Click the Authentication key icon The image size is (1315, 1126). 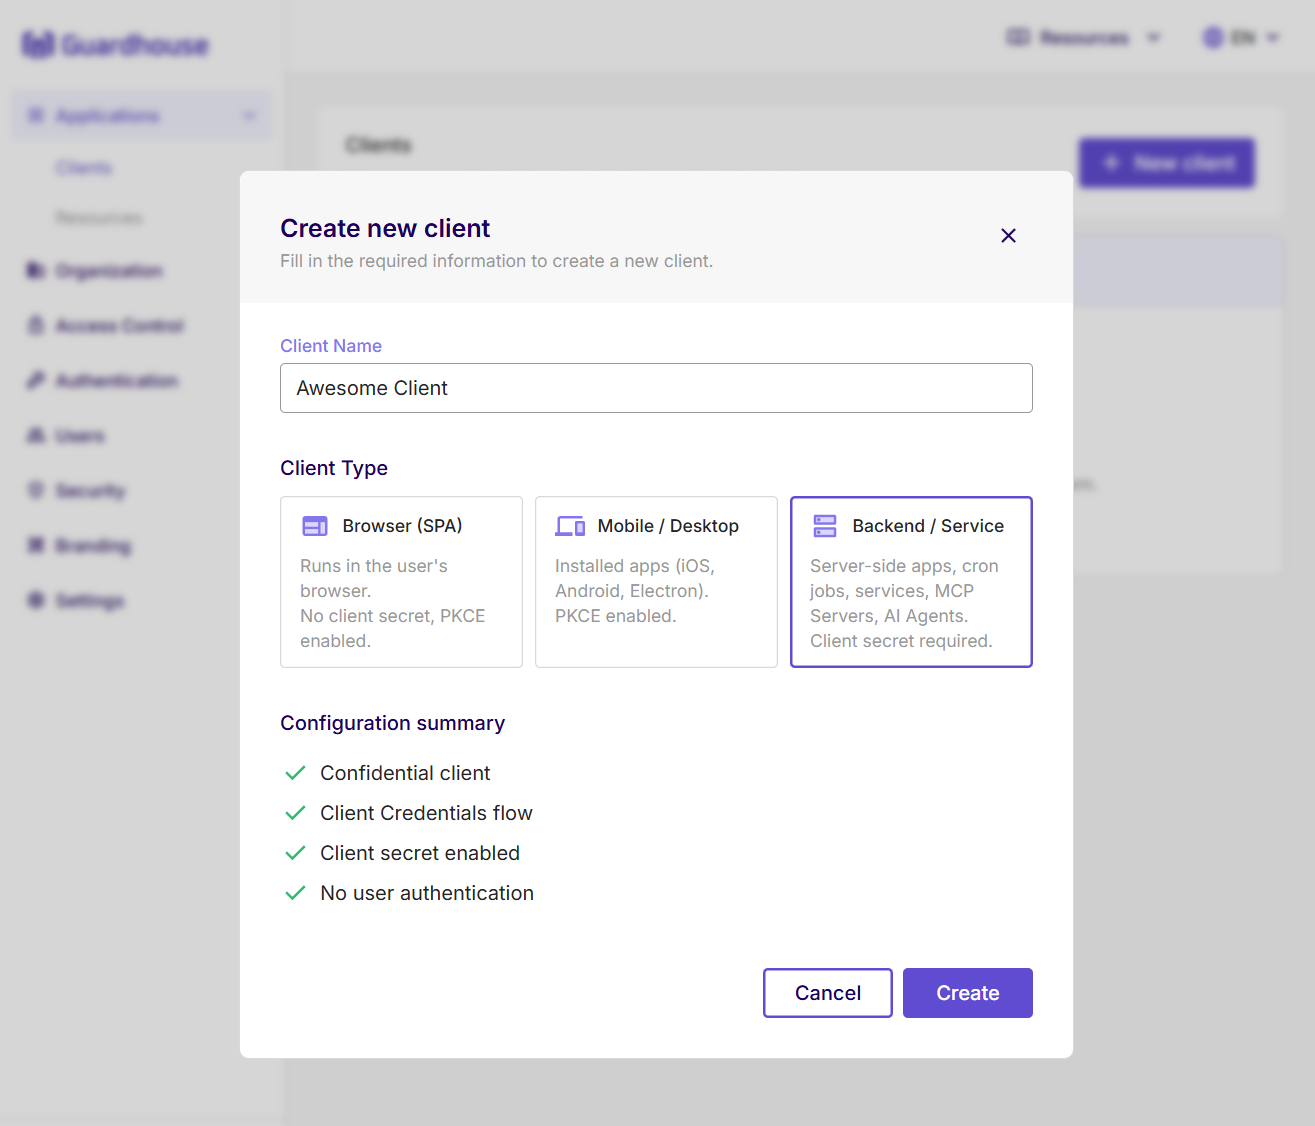click(36, 380)
